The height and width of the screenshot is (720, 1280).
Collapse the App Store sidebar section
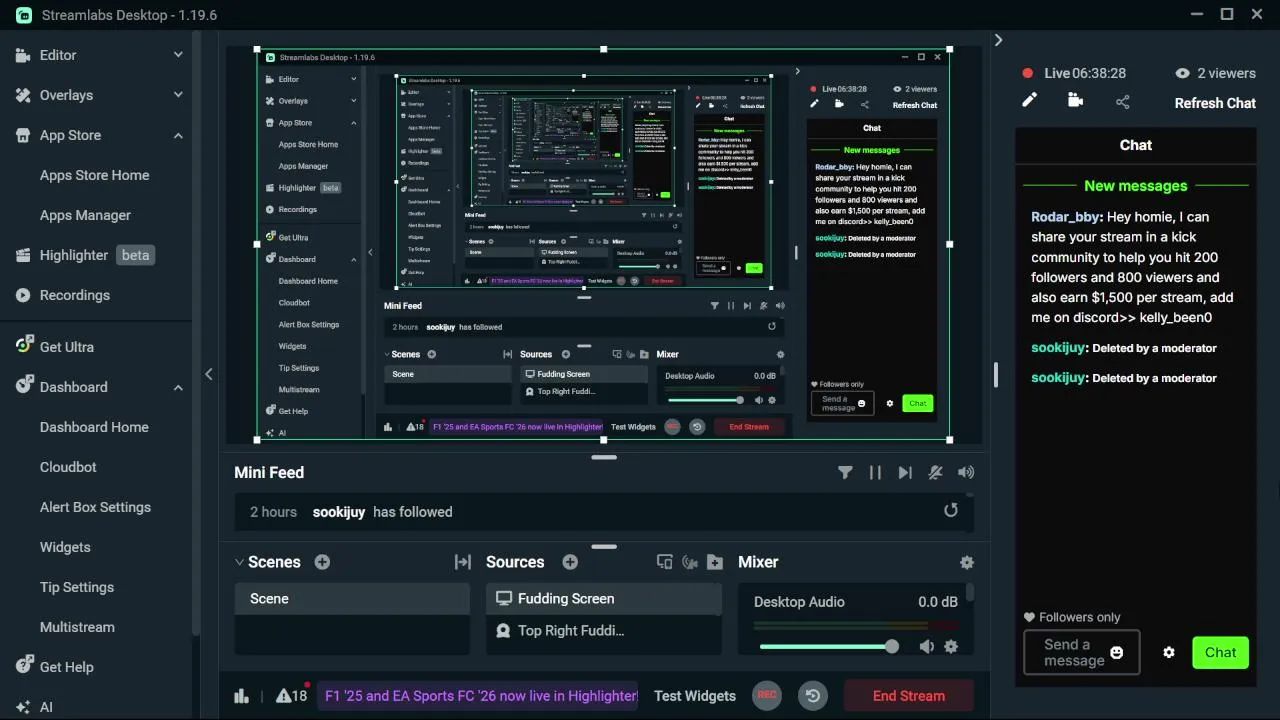[x=178, y=135]
